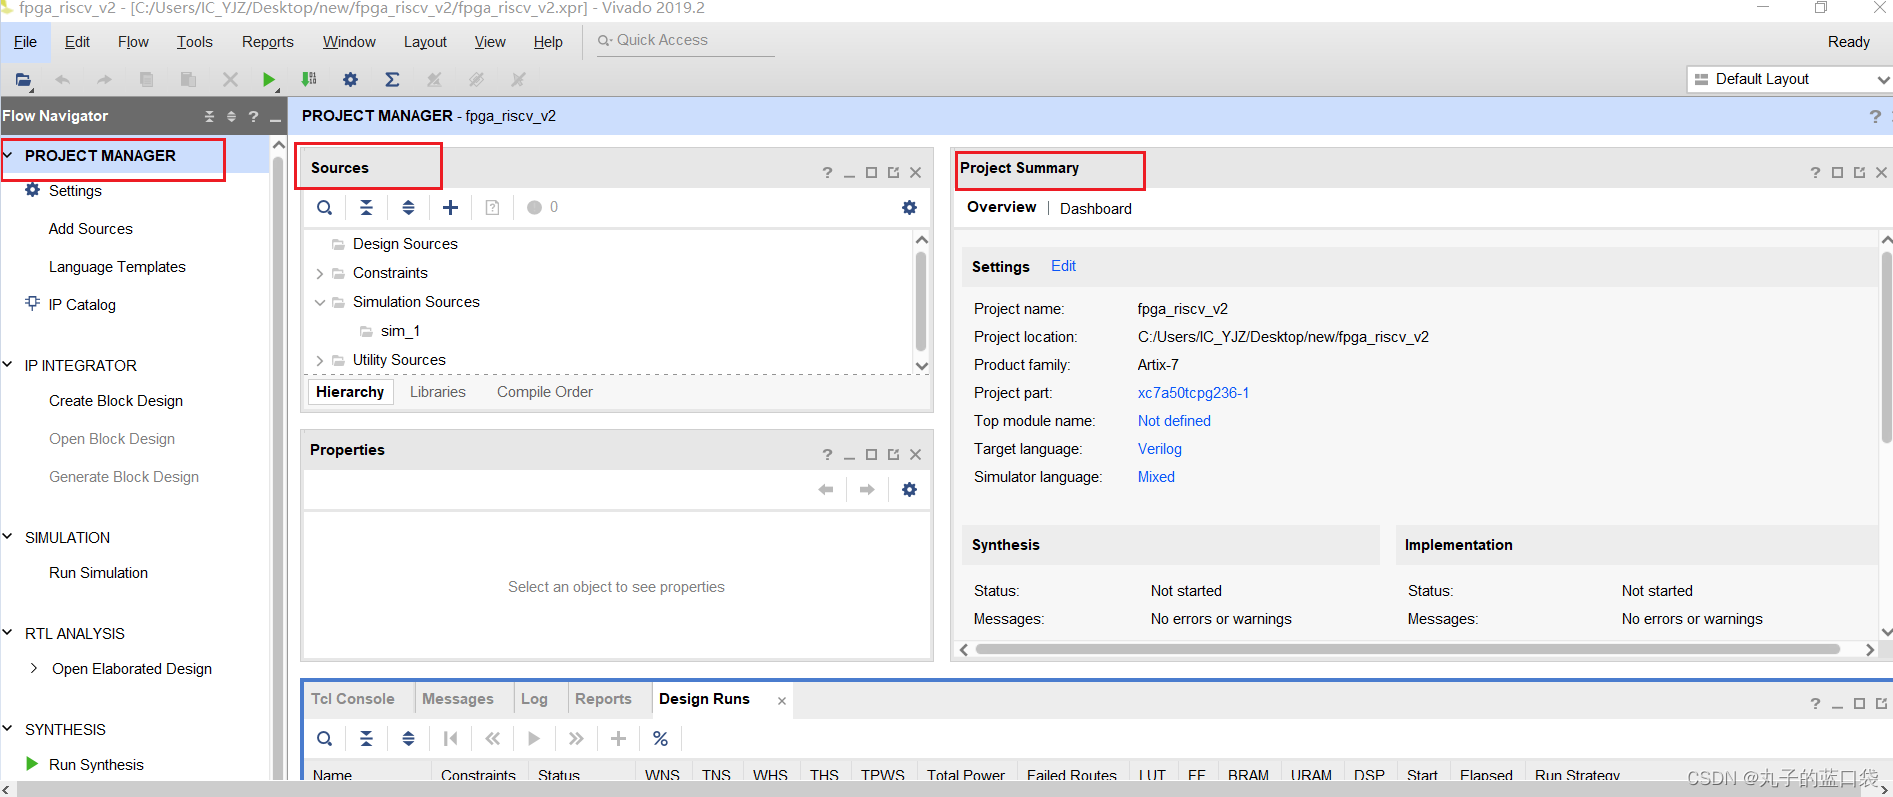Search within the Sources panel

[324, 207]
